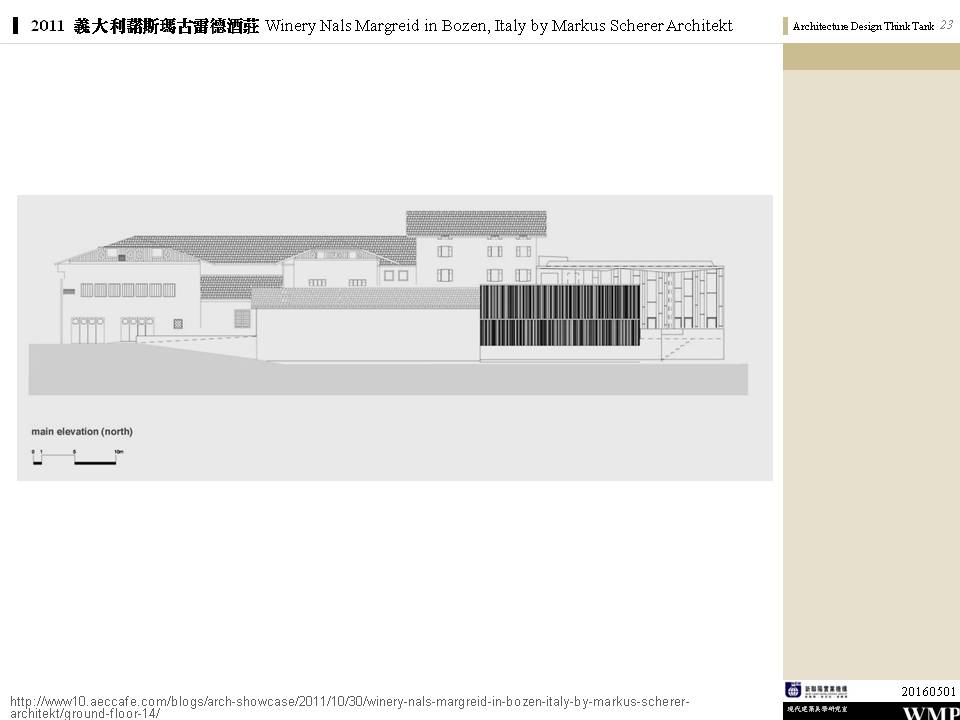Click the page number 23
The width and height of the screenshot is (960, 720).
pyautogui.click(x=946, y=26)
